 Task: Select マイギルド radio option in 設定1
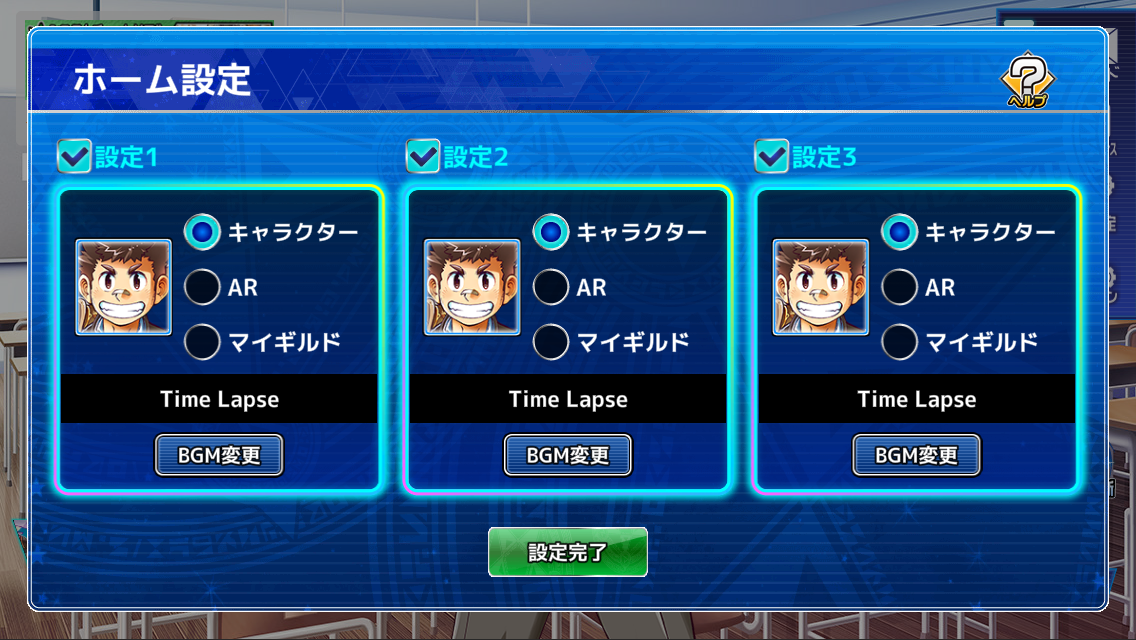[202, 342]
